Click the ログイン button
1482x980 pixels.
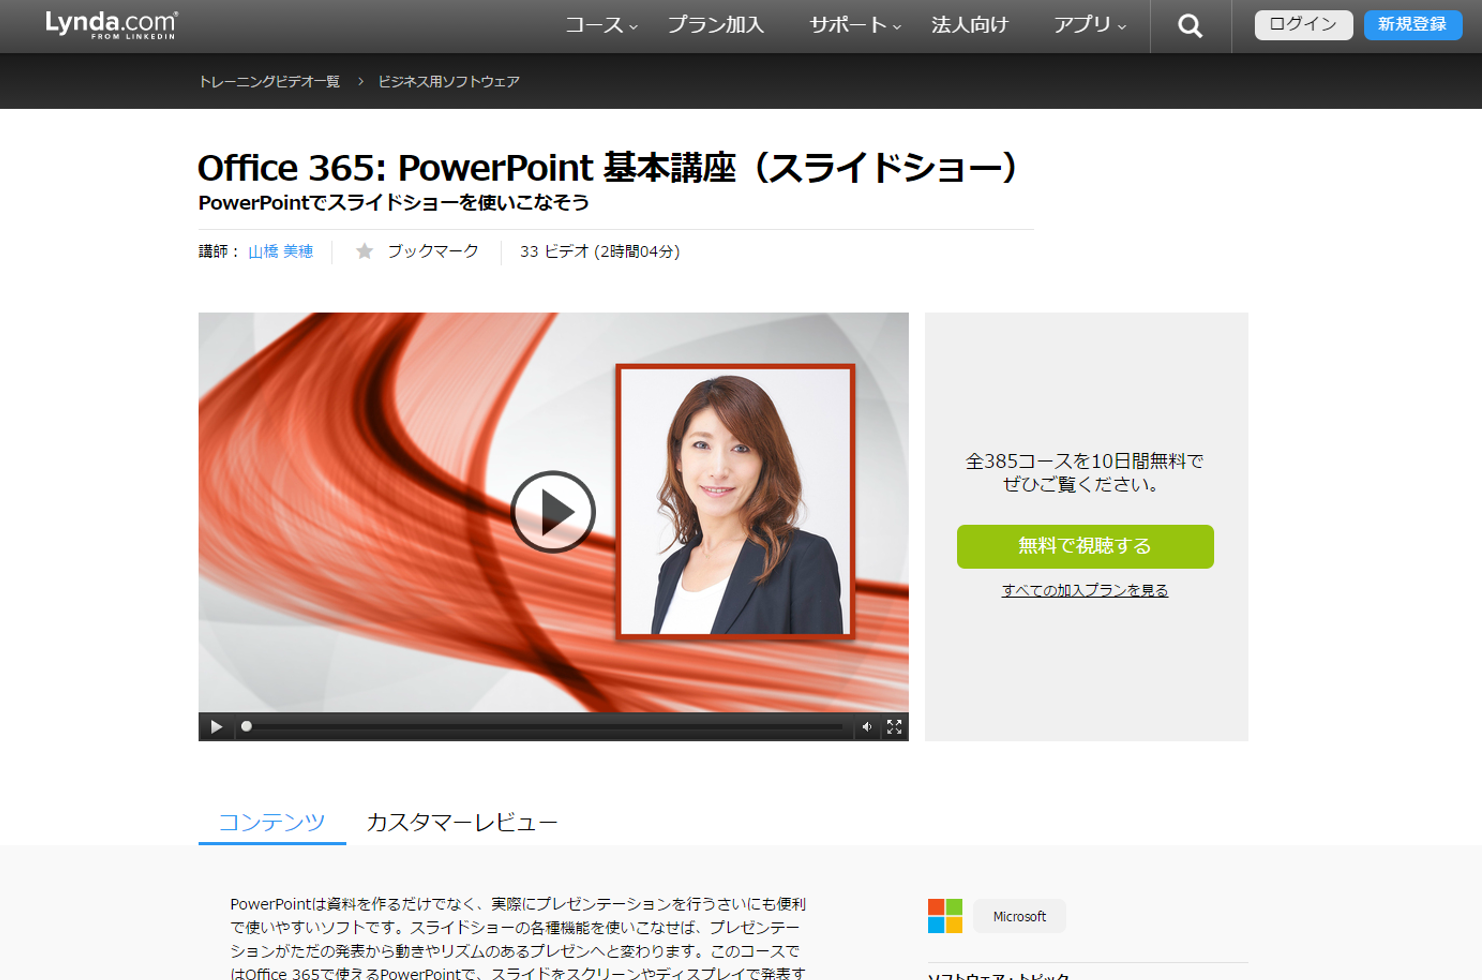pyautogui.click(x=1302, y=25)
